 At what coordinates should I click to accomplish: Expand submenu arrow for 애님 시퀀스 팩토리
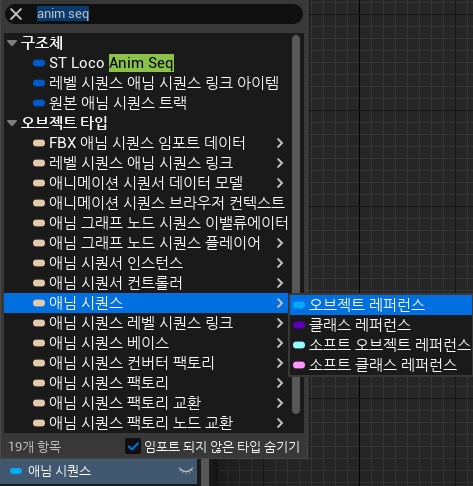point(280,383)
